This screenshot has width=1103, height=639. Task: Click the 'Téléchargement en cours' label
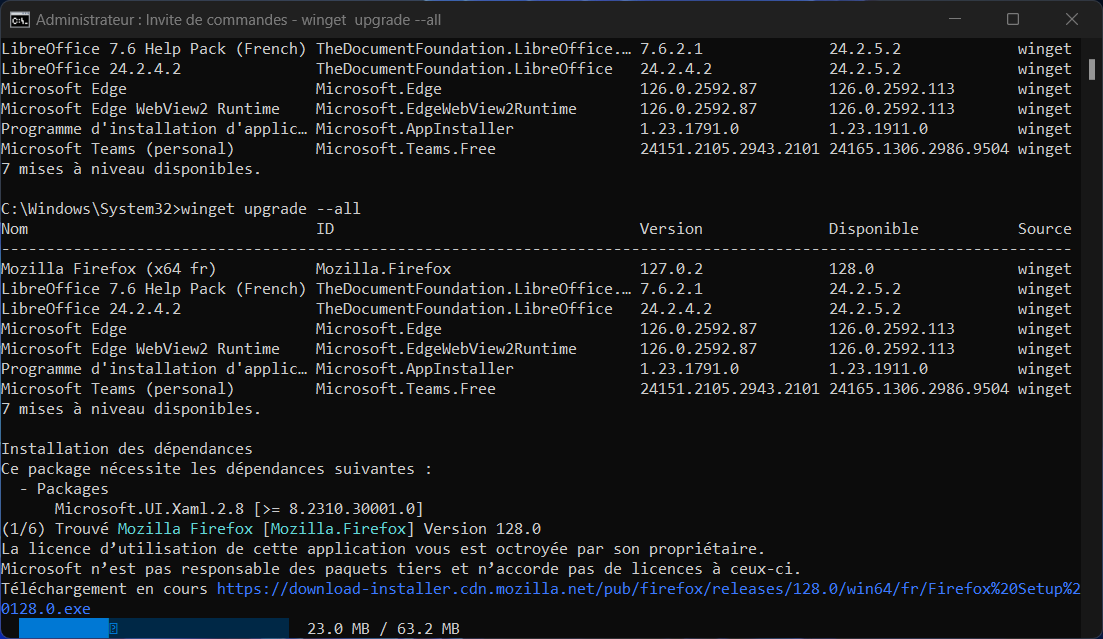(x=104, y=588)
